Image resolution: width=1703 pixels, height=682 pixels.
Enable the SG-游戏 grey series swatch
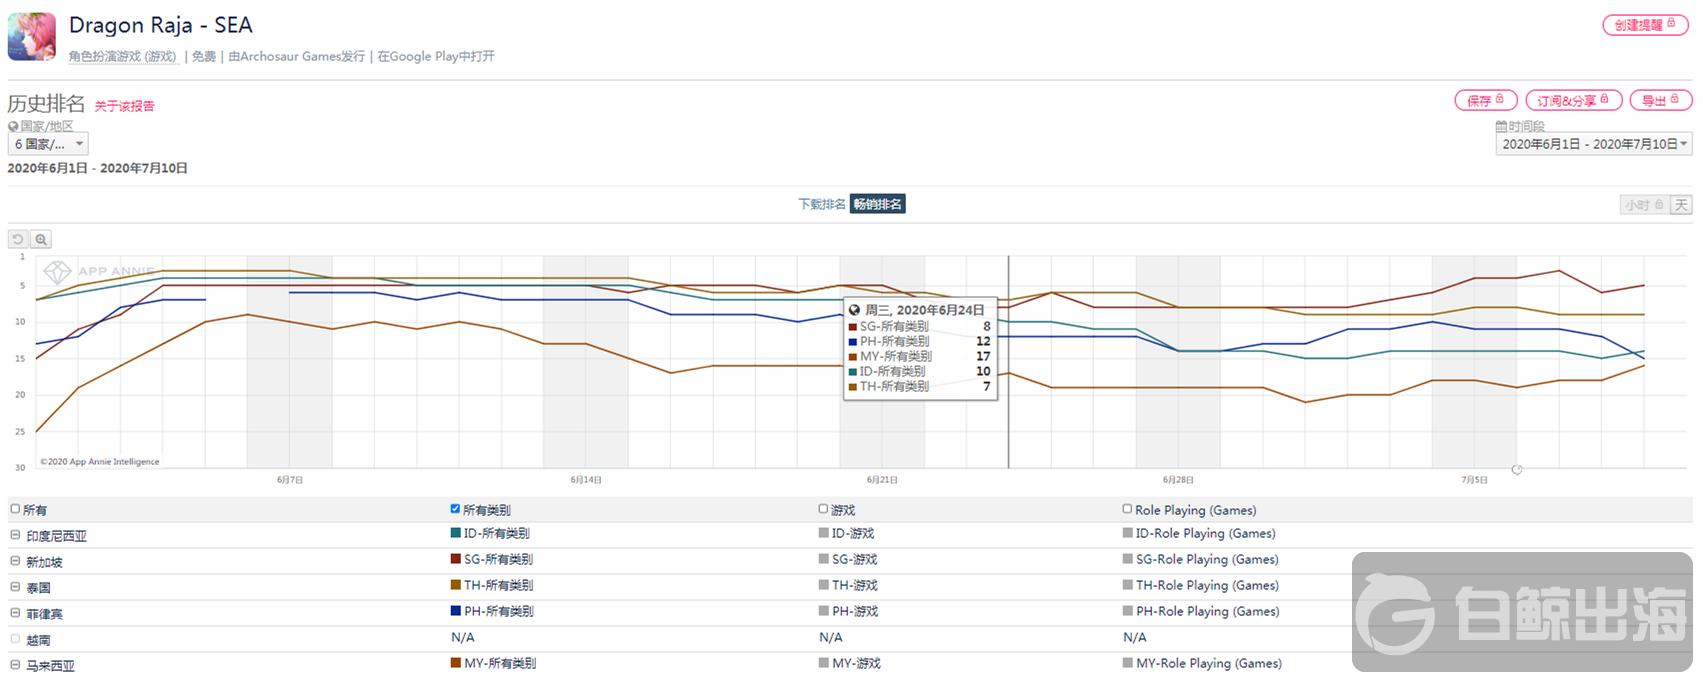tap(824, 560)
